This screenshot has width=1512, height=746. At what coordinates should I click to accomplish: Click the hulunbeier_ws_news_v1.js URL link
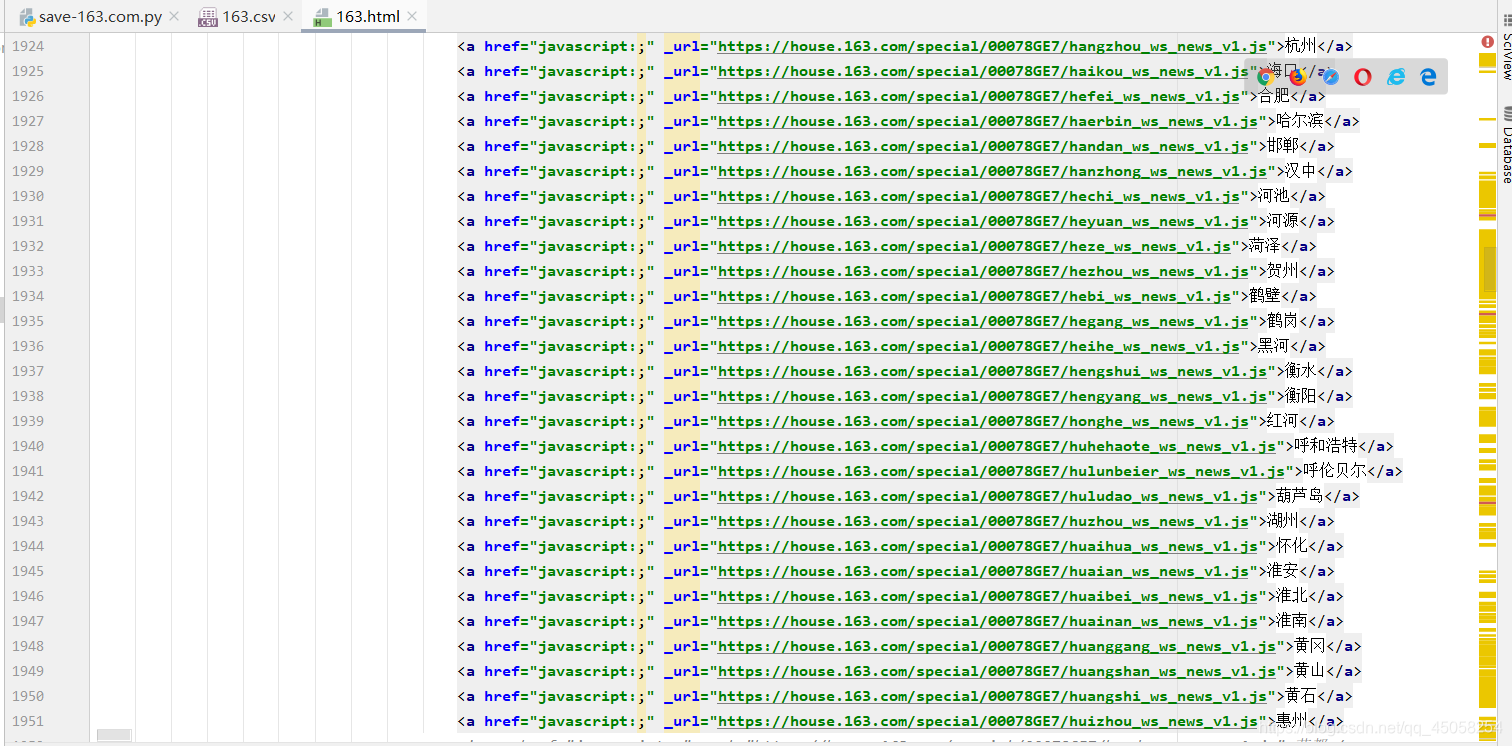[1001, 471]
